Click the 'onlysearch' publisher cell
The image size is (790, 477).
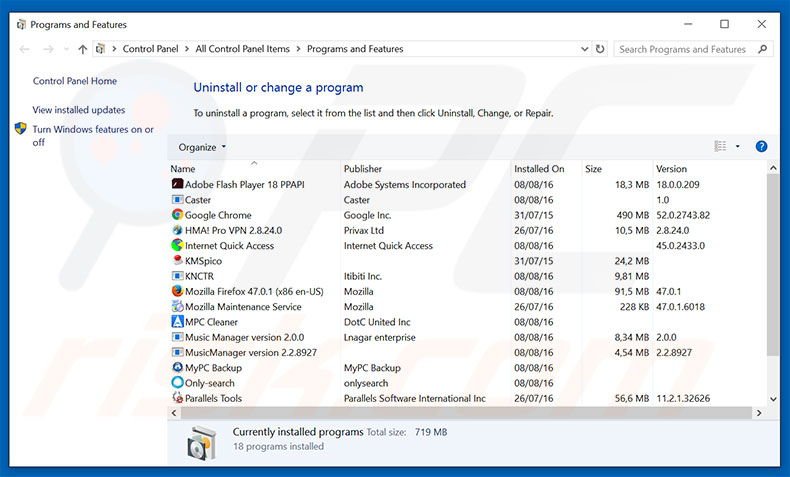pos(366,383)
